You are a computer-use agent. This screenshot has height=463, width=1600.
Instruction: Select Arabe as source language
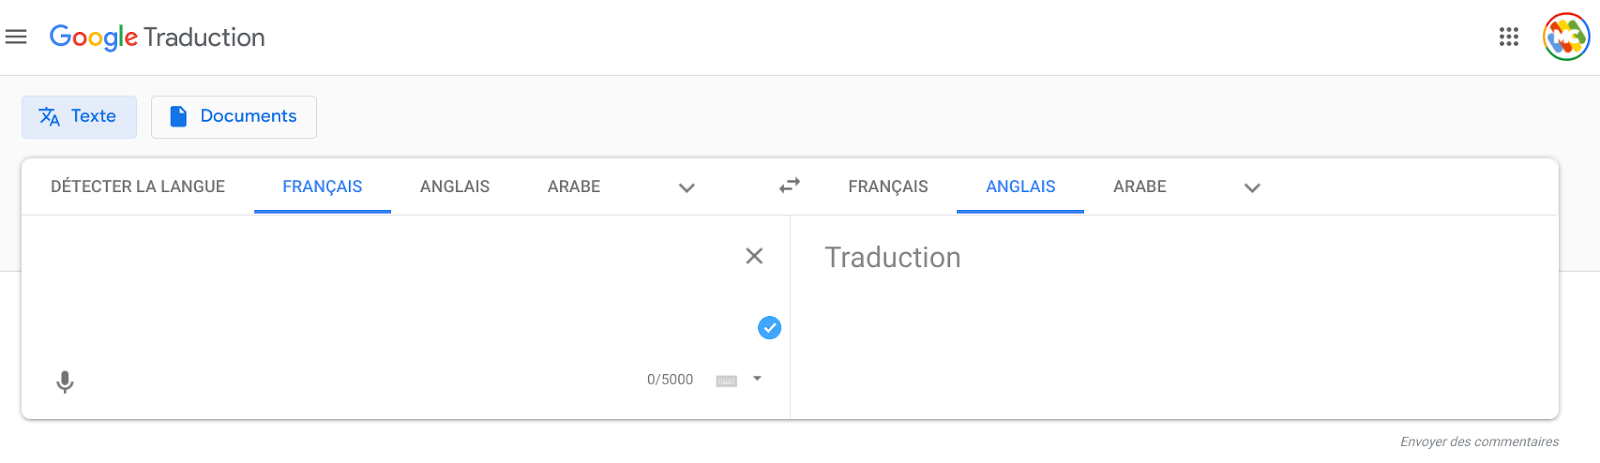click(574, 186)
